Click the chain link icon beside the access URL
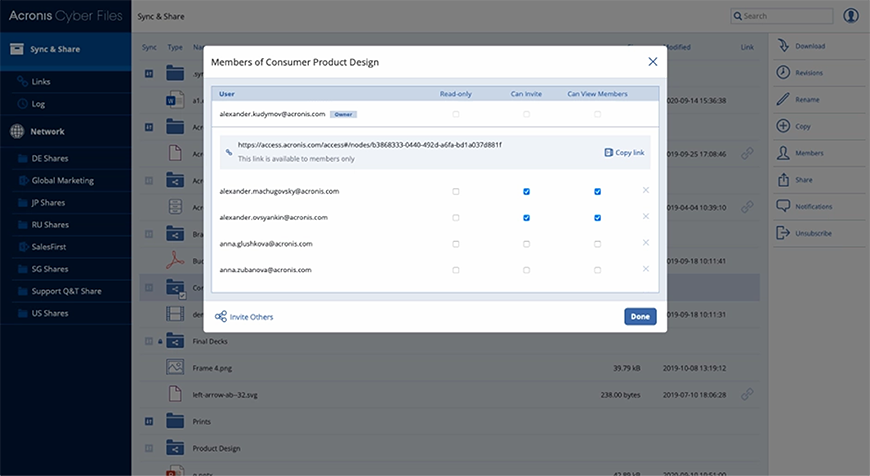870x476 pixels. [229, 152]
